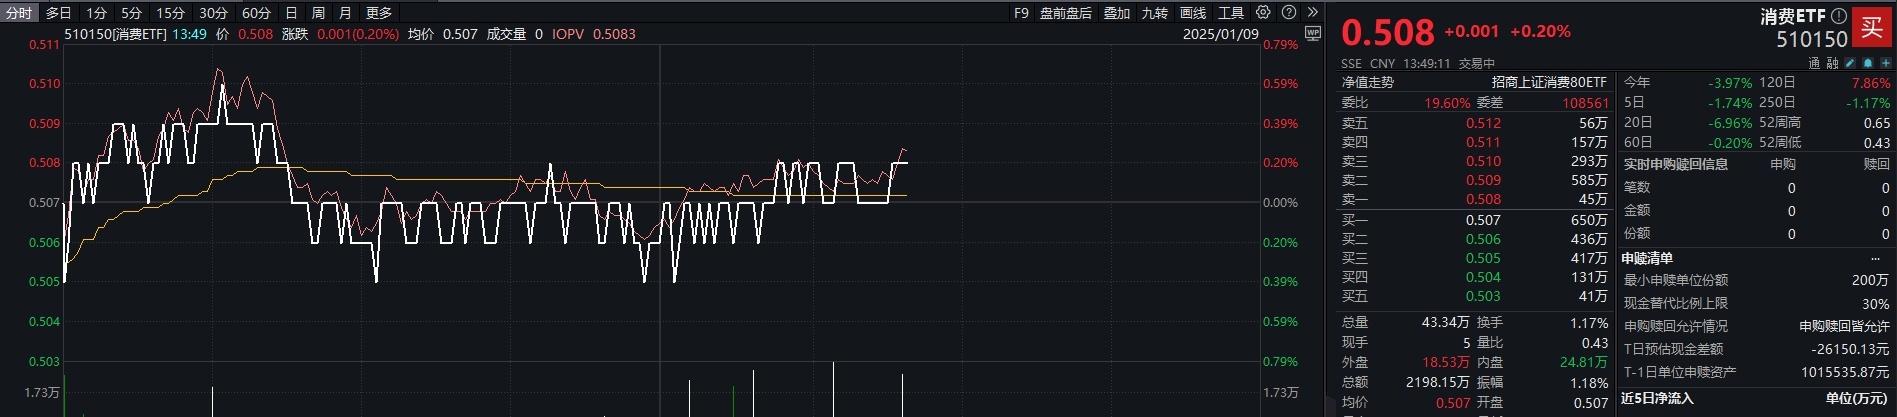Open the 画线 drawing line tool
The width and height of the screenshot is (1897, 417).
[x=1193, y=13]
